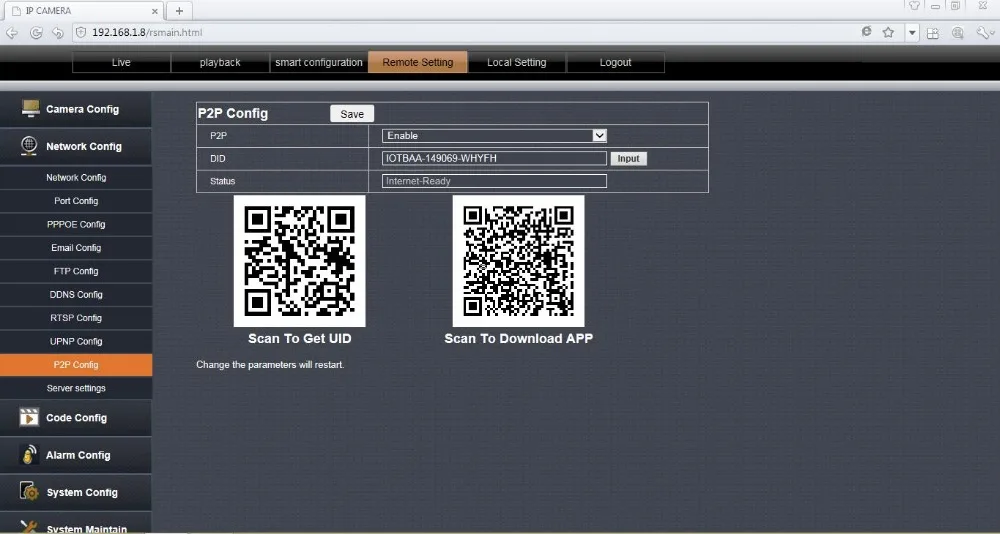Click the skin/shirt icon in the title bar
The width and height of the screenshot is (1000, 534).
click(x=915, y=6)
